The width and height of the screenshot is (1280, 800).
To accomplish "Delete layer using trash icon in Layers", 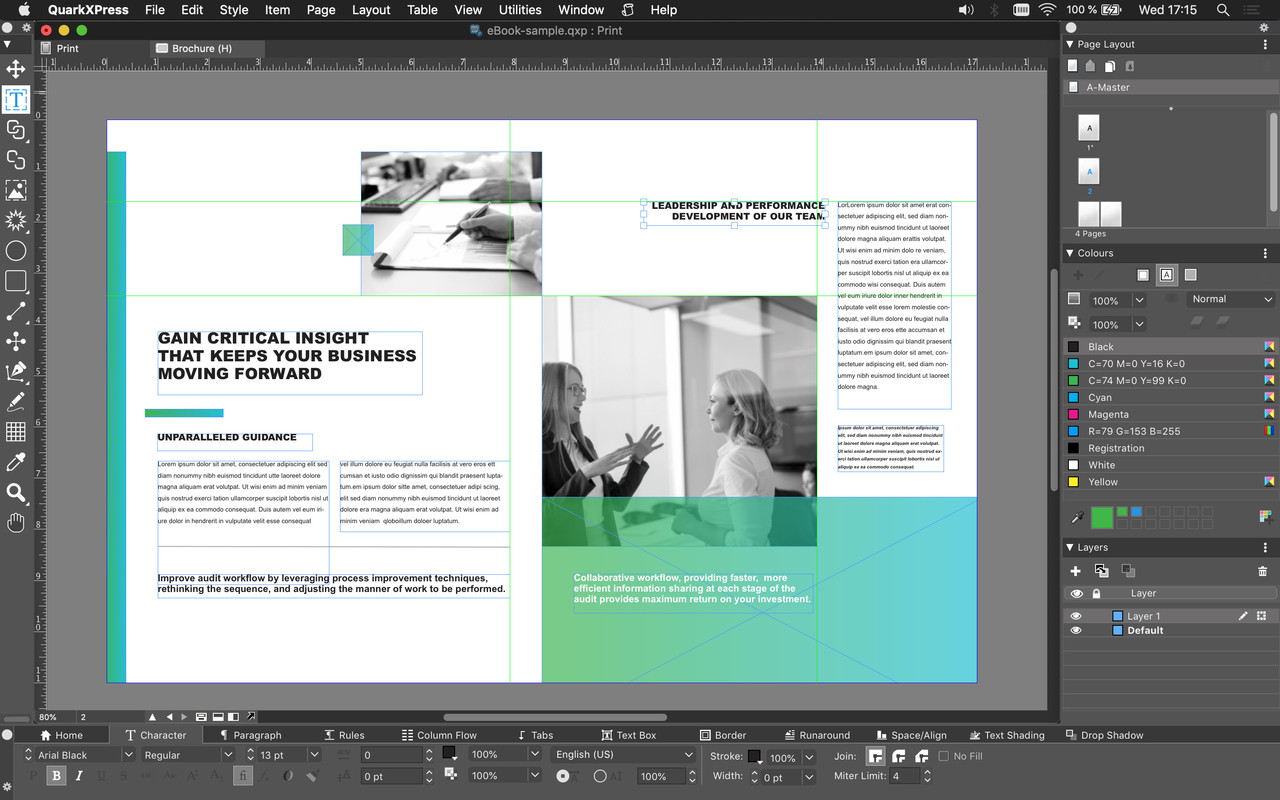I will click(x=1262, y=571).
